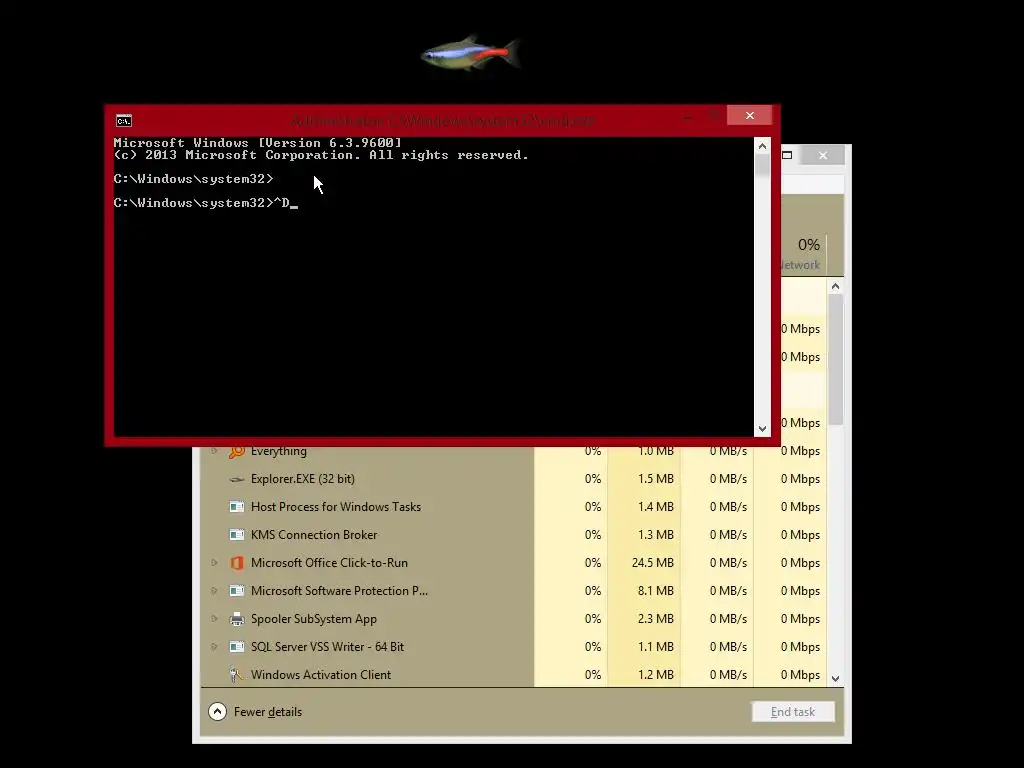Image resolution: width=1024 pixels, height=768 pixels.
Task: Click the Host Process for Windows Tasks icon
Action: point(236,507)
